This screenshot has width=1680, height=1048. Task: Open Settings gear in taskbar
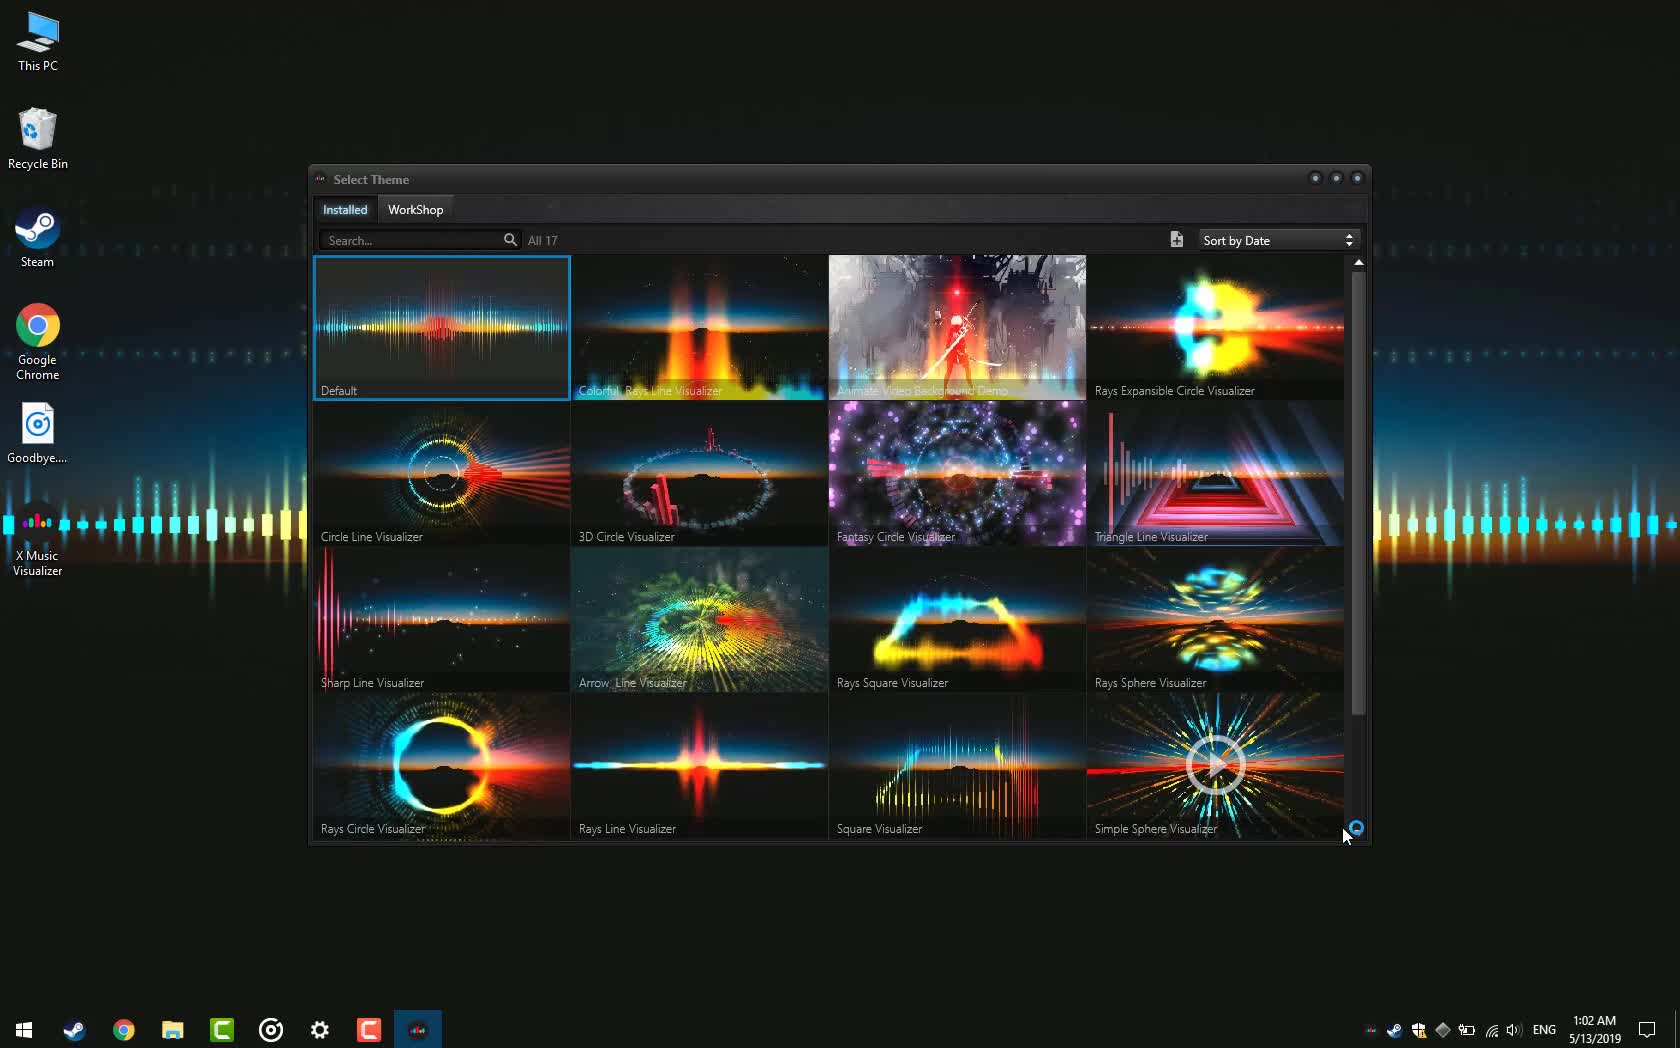[x=320, y=1029]
